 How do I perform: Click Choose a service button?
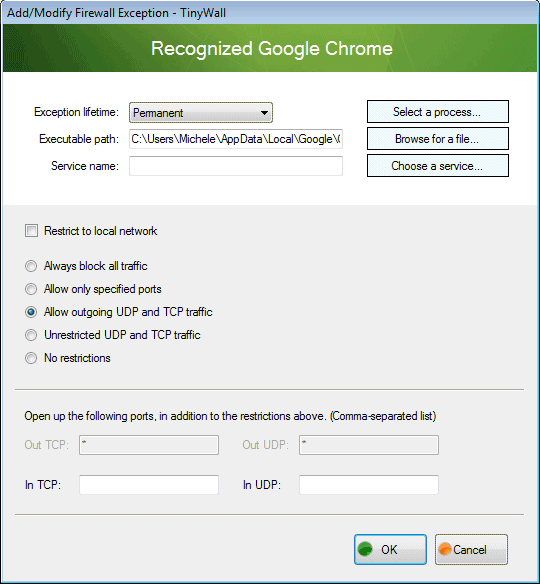tap(438, 166)
